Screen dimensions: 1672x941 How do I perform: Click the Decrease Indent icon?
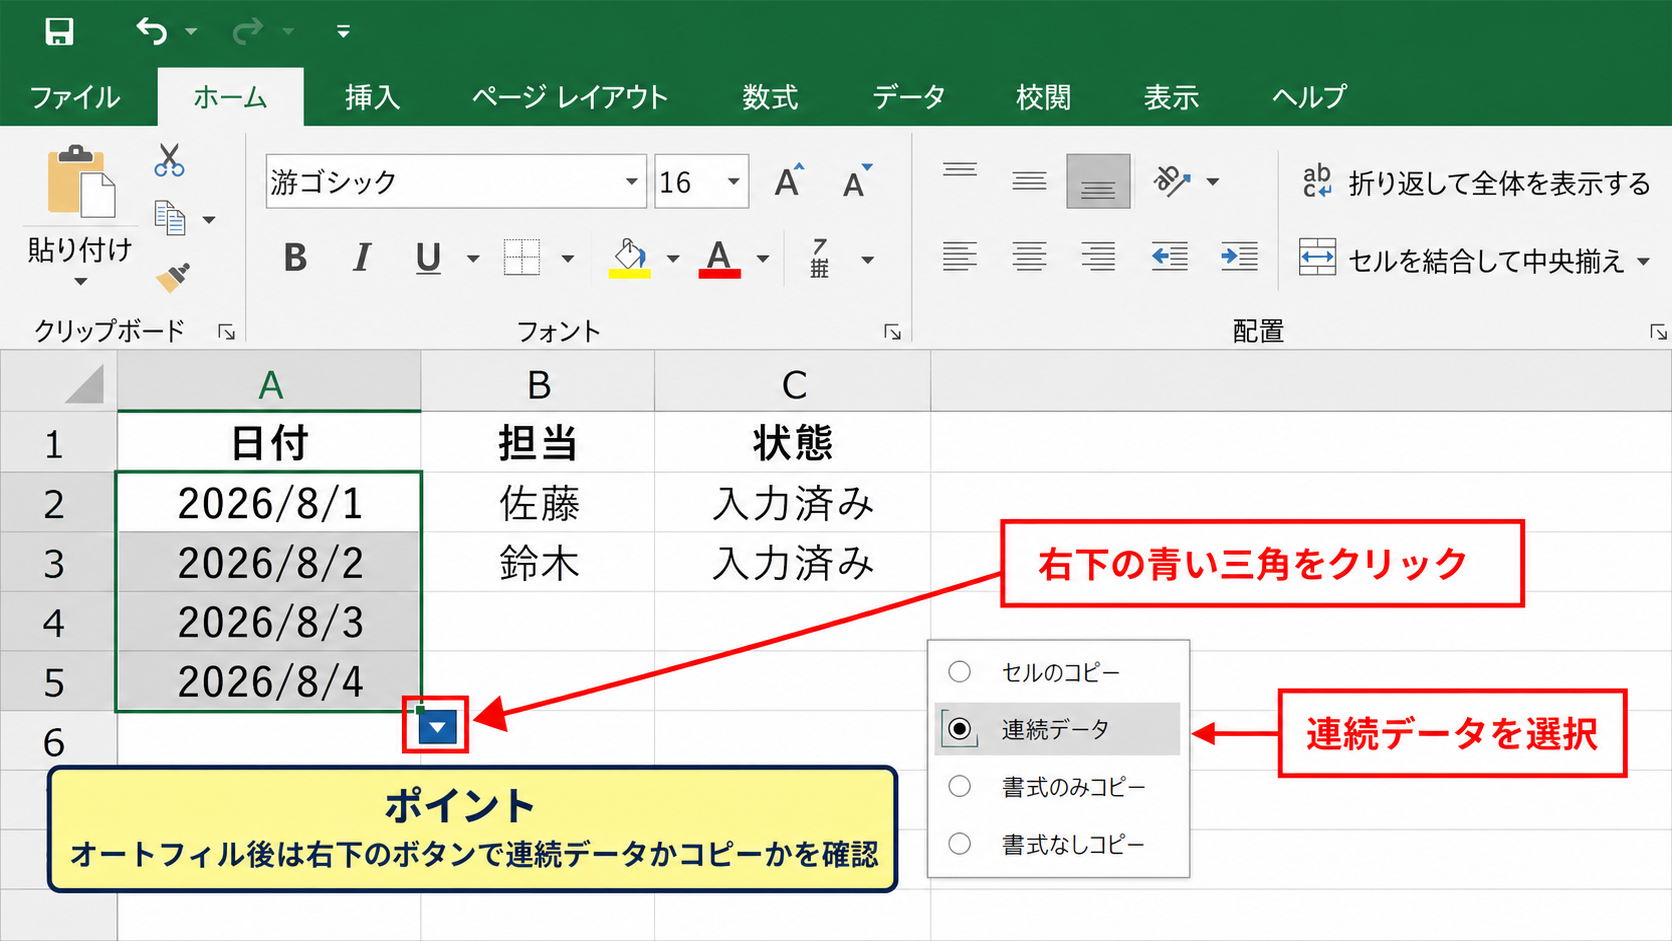1170,258
